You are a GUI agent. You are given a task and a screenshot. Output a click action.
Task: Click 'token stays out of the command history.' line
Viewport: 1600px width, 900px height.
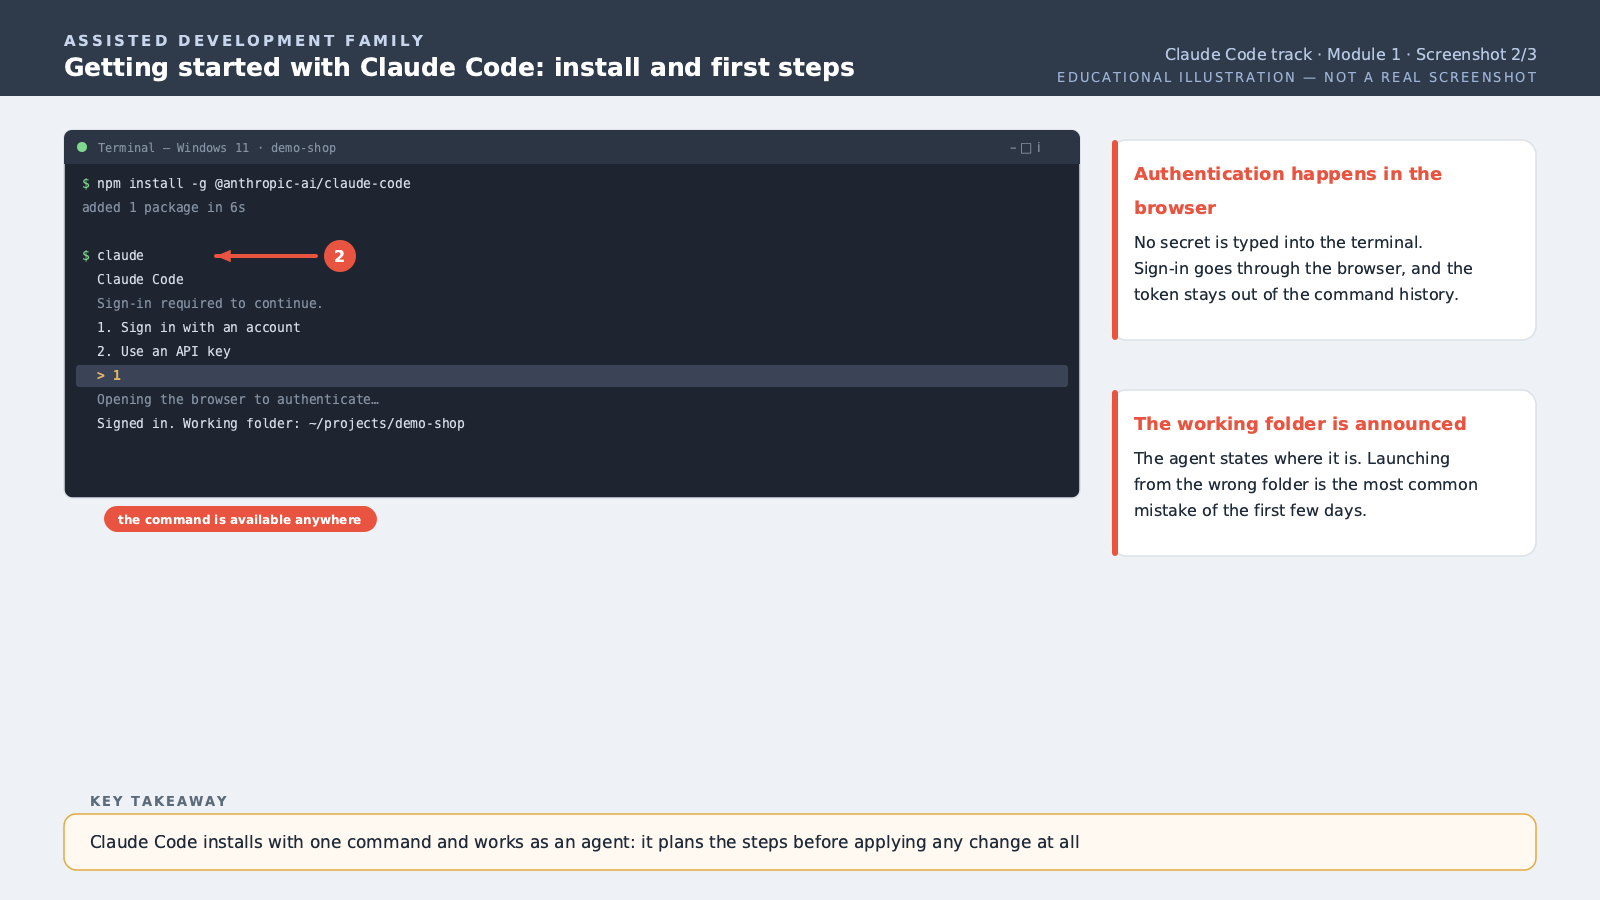click(1296, 294)
